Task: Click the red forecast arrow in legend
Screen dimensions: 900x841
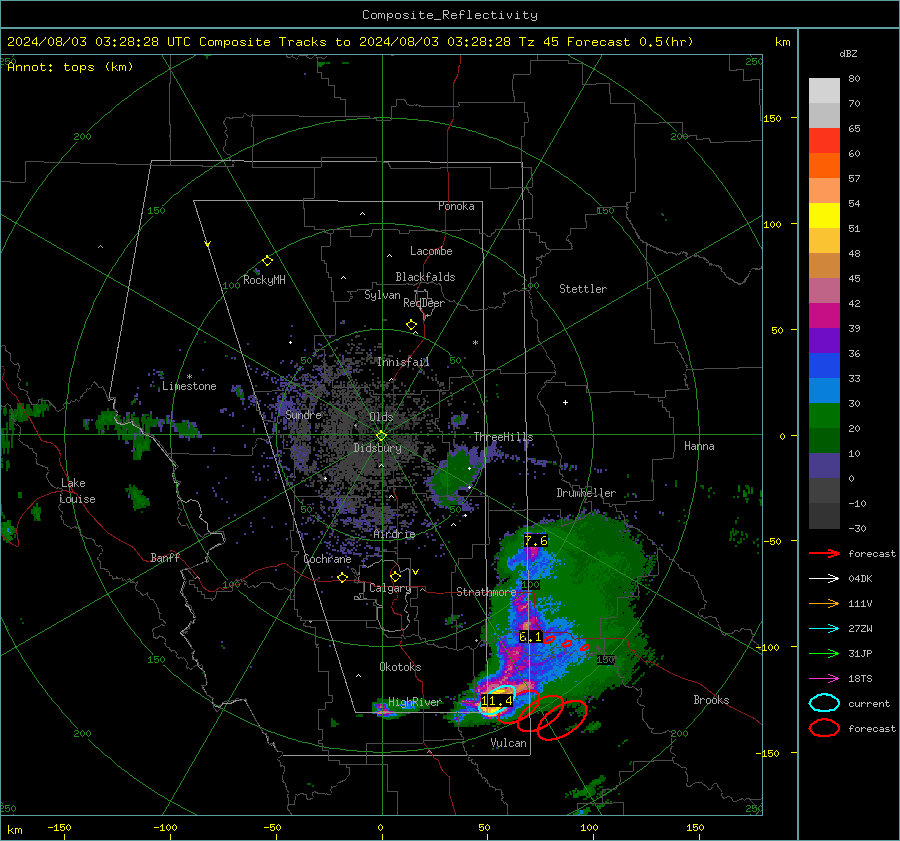Action: tap(824, 553)
